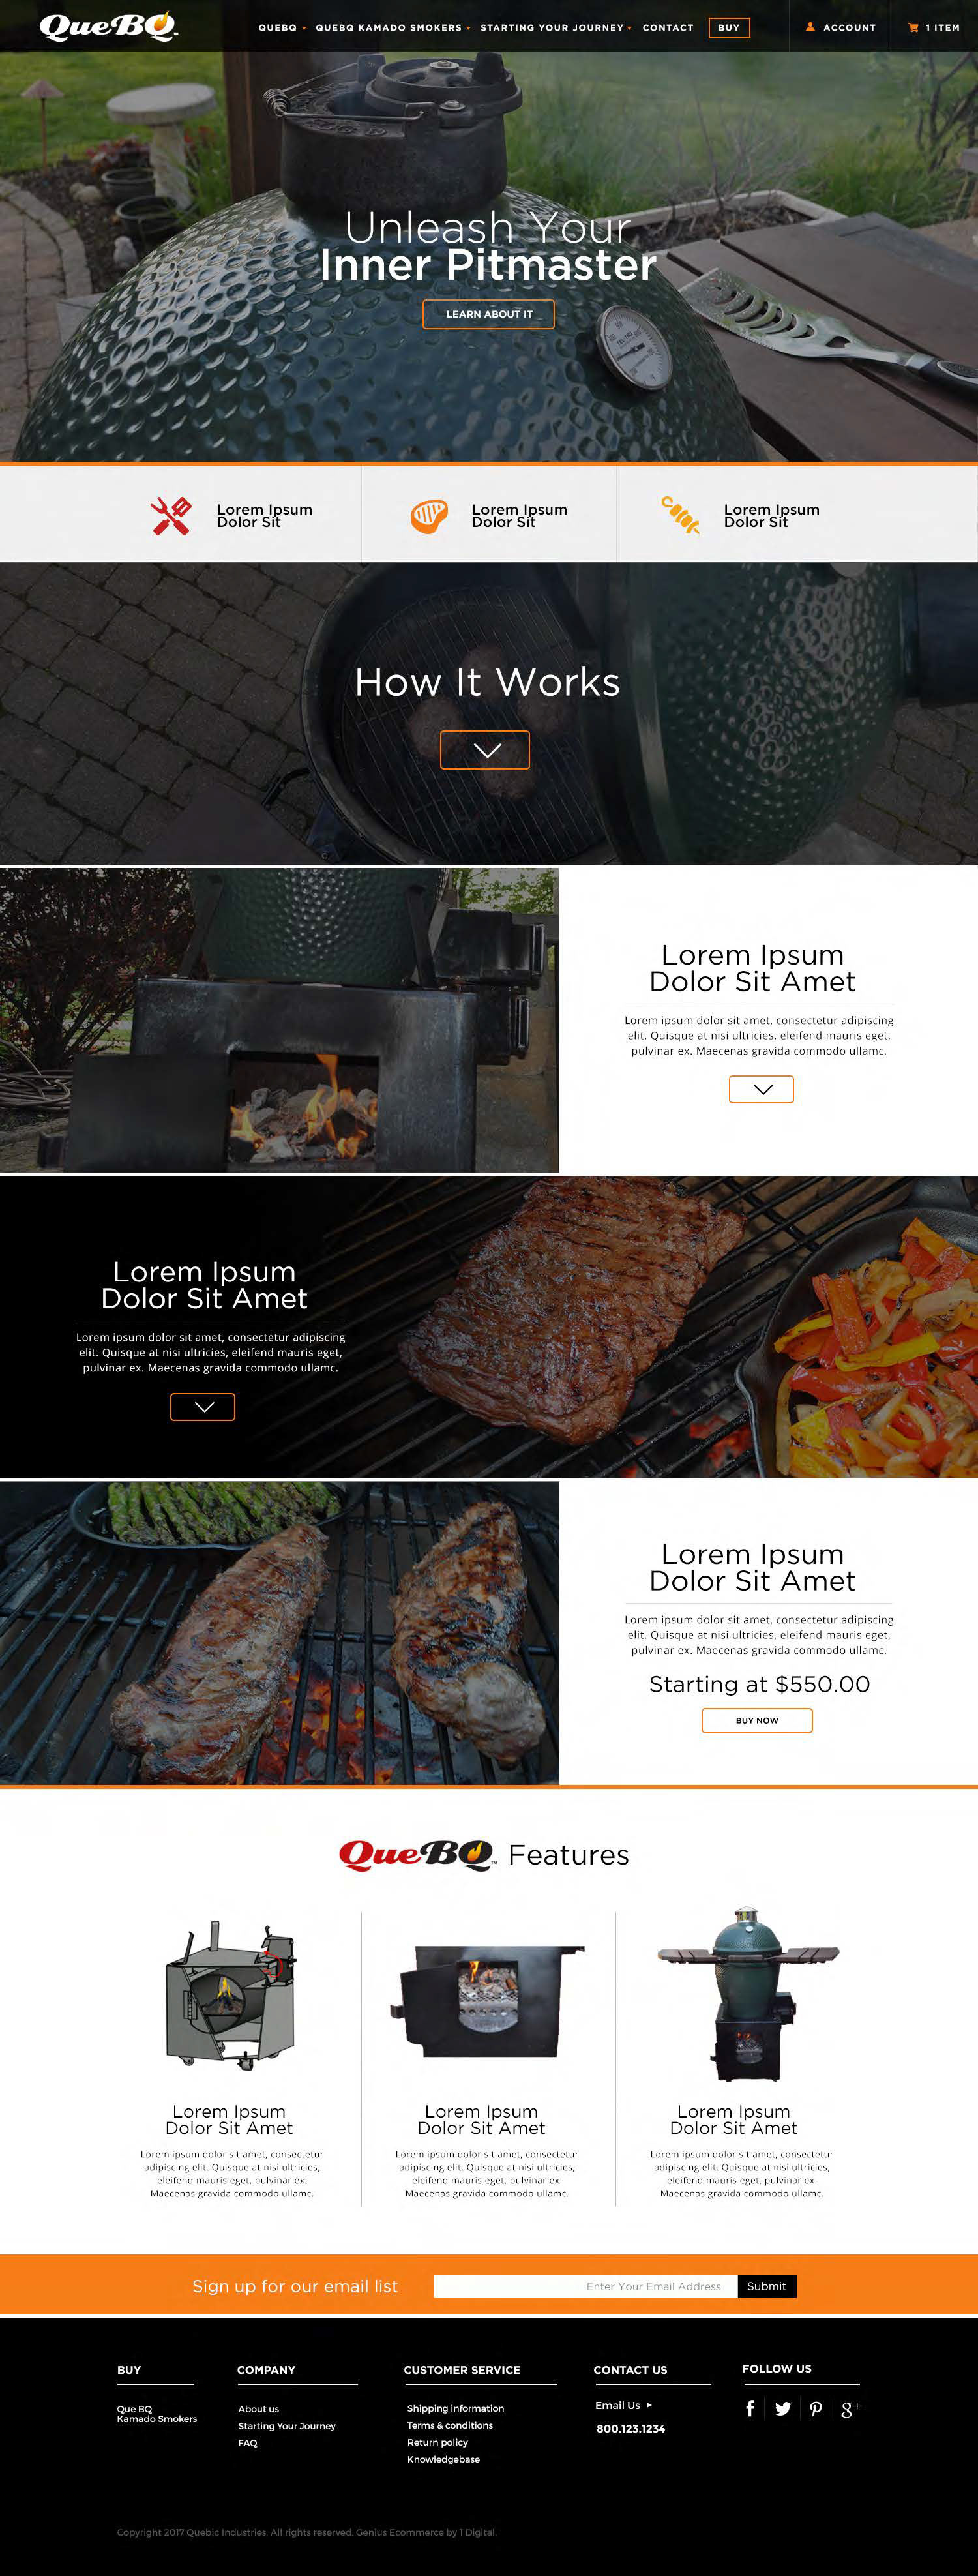Open the Pinterest footer icon
Screen dimensions: 978x2576
(816, 2408)
